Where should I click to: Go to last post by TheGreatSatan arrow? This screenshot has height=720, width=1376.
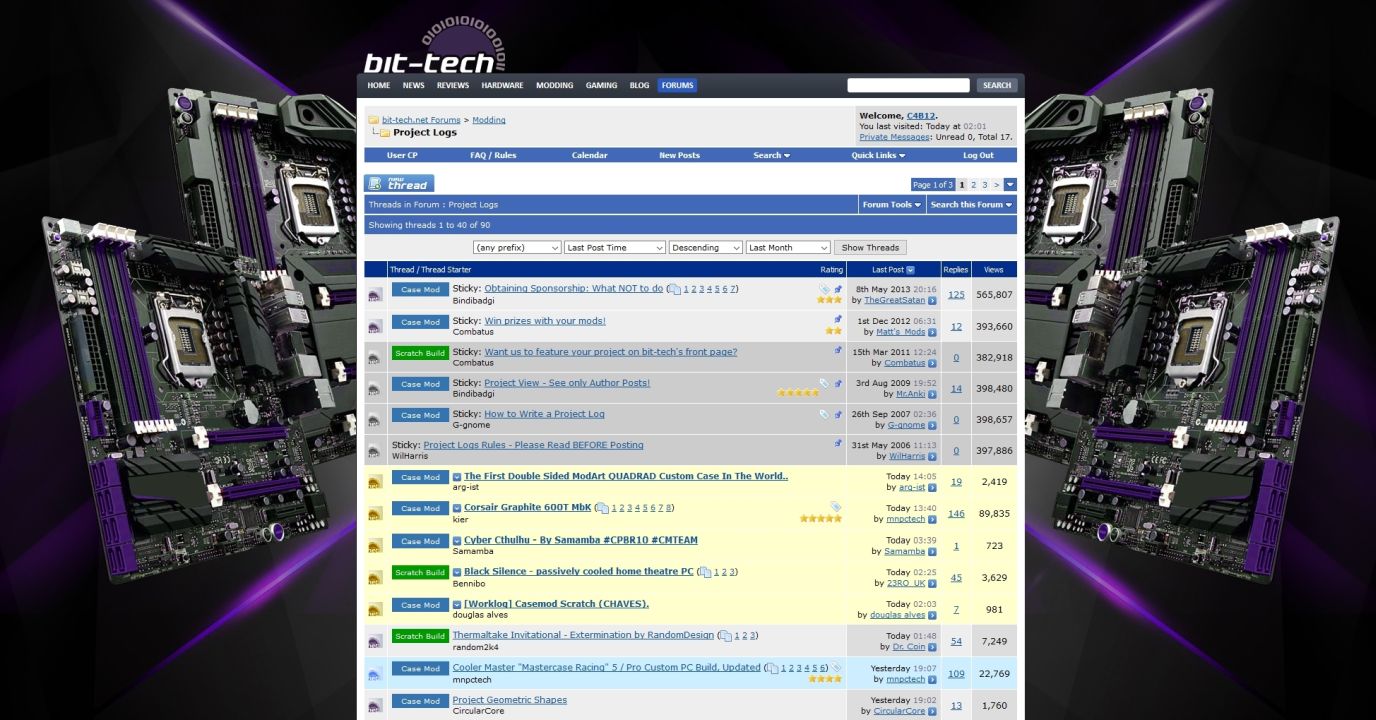[x=932, y=300]
